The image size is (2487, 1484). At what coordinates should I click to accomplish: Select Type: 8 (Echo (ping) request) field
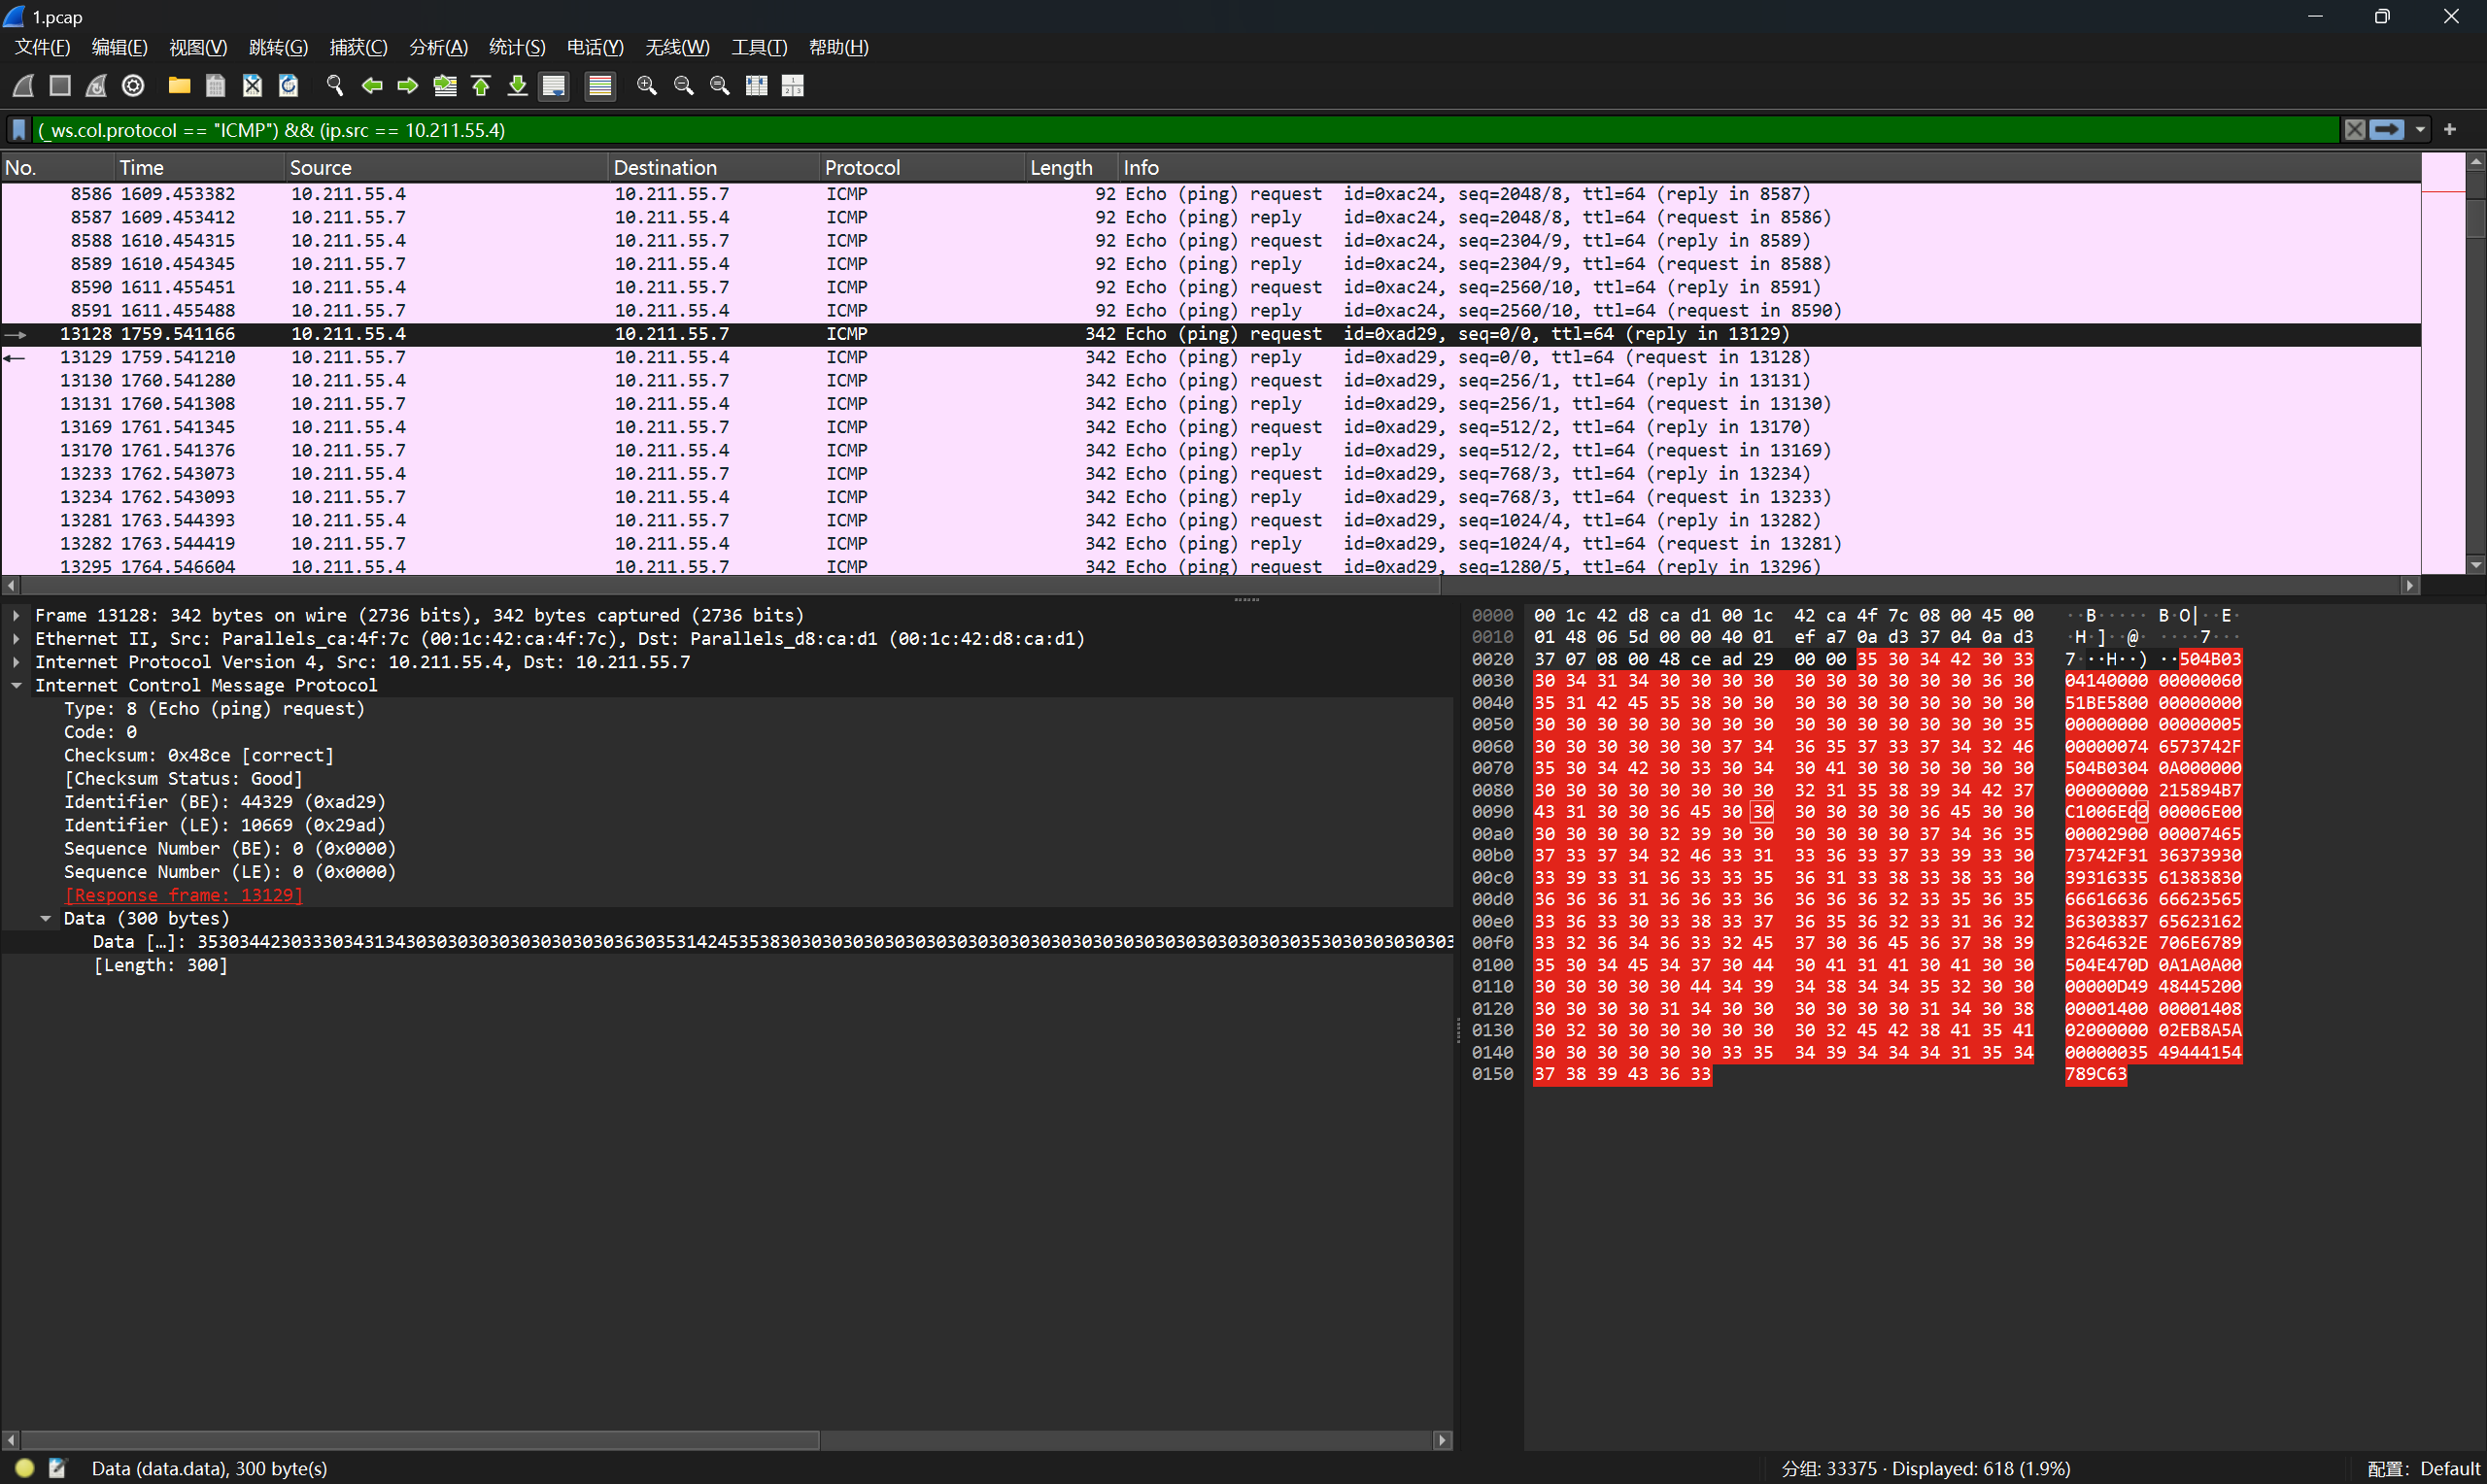214,709
